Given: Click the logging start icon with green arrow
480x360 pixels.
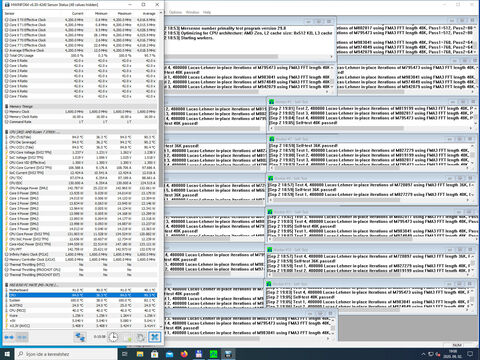Looking at the screenshot, I should [127, 337].
